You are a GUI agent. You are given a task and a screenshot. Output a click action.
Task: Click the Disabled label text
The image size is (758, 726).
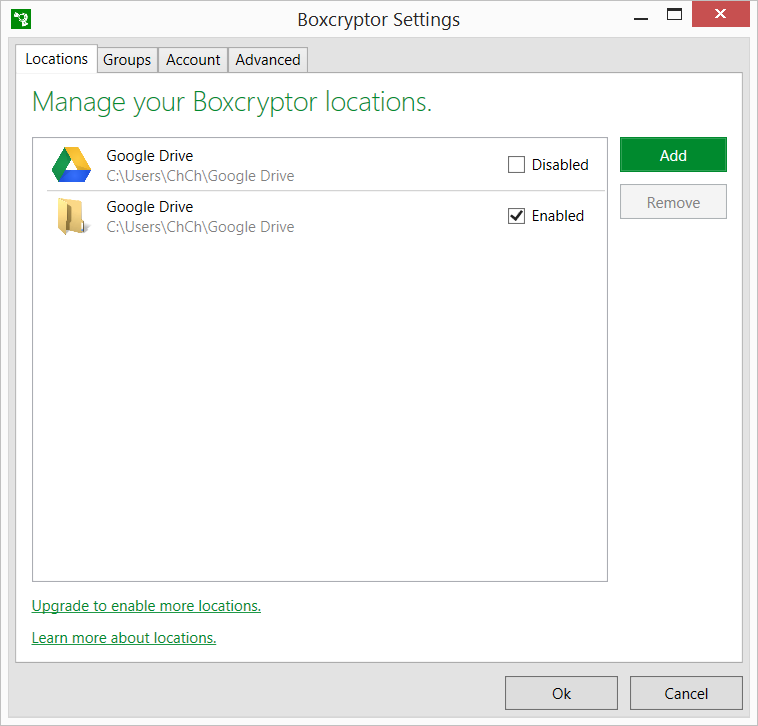560,164
